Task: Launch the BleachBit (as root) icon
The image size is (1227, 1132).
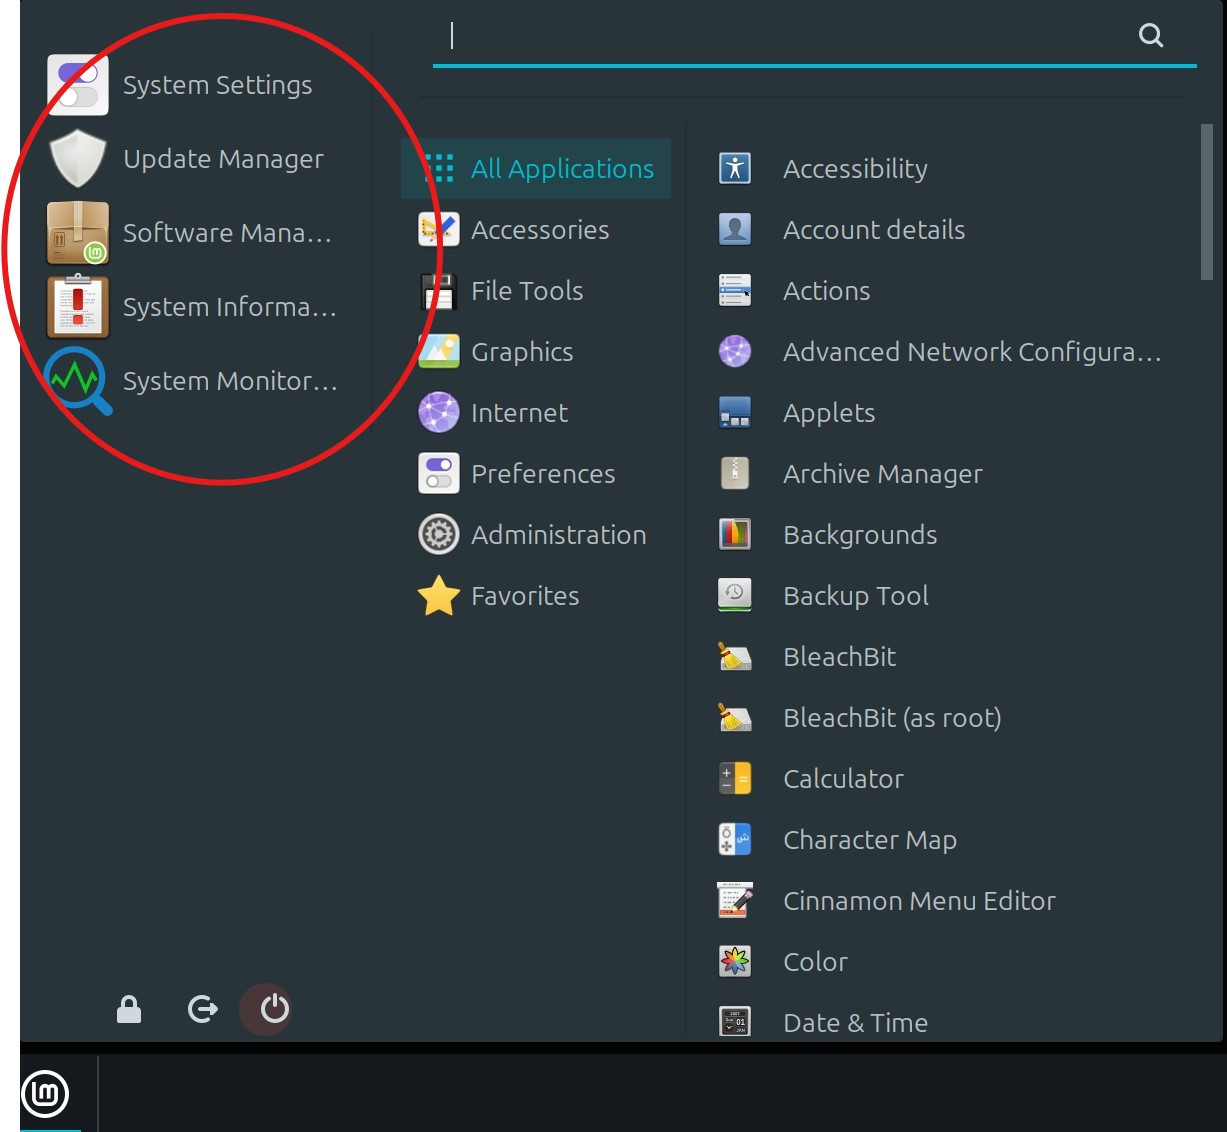Action: [735, 717]
